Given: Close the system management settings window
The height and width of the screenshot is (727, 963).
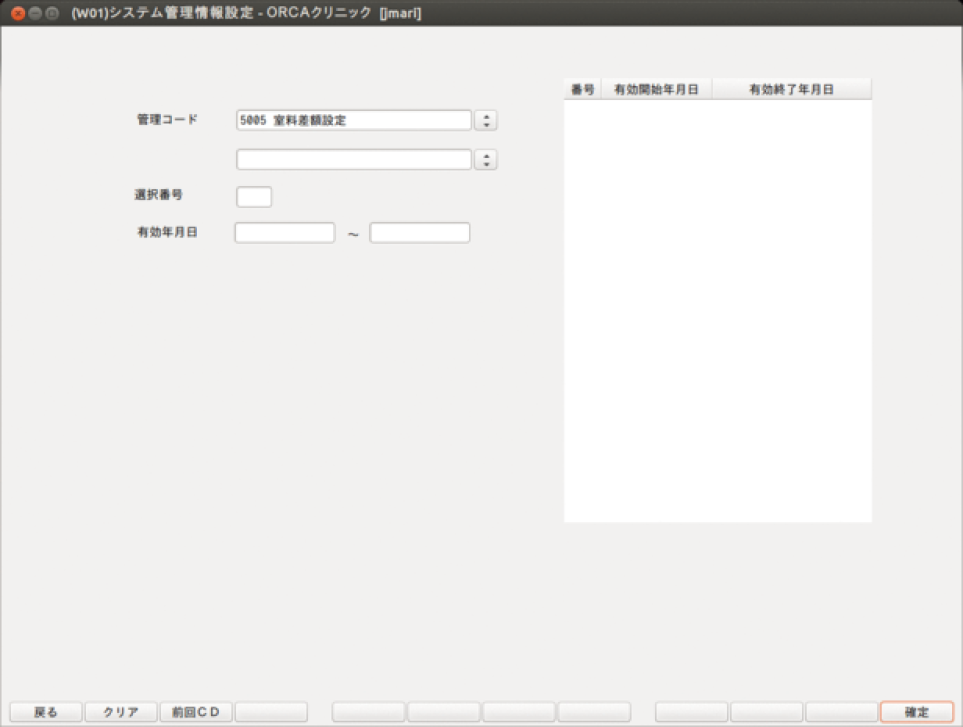Looking at the screenshot, I should [x=18, y=13].
